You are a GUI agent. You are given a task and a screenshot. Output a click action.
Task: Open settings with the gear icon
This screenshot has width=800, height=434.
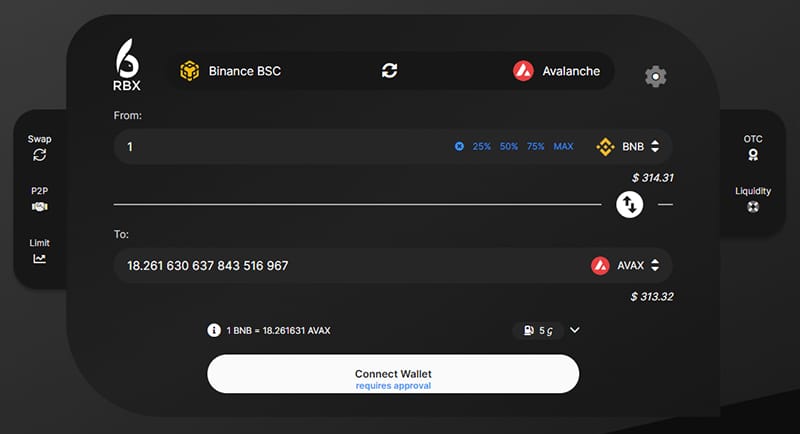click(x=655, y=76)
